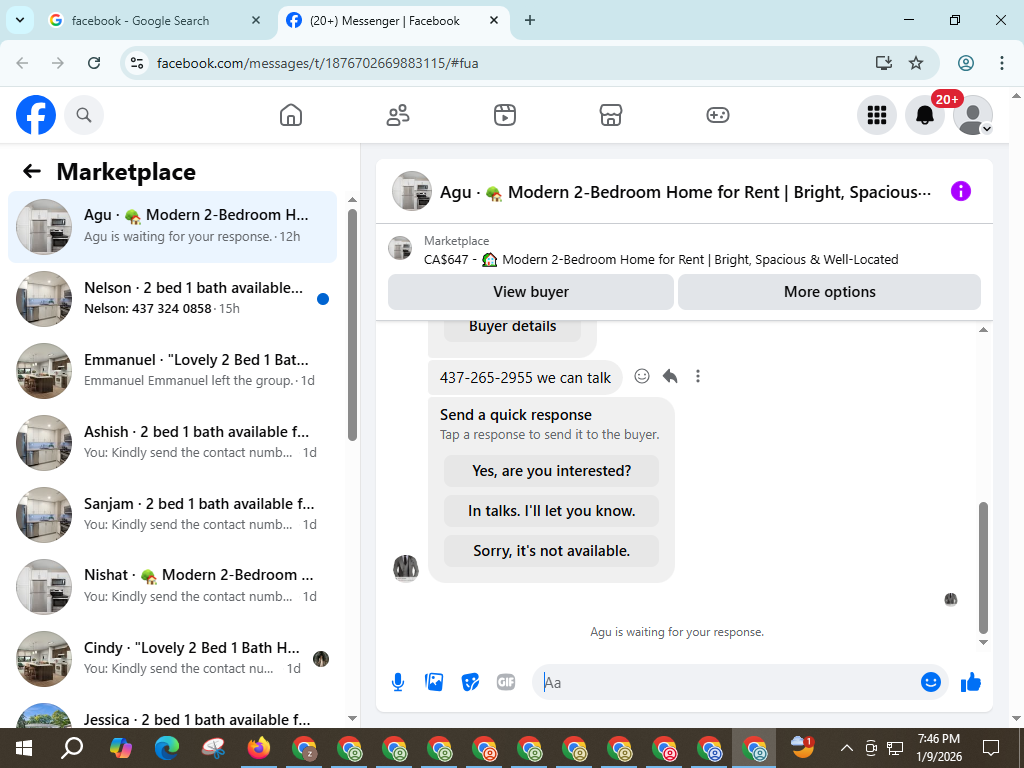This screenshot has height=768, width=1024.
Task: Open the tab search dropdown arrow
Action: [20, 20]
